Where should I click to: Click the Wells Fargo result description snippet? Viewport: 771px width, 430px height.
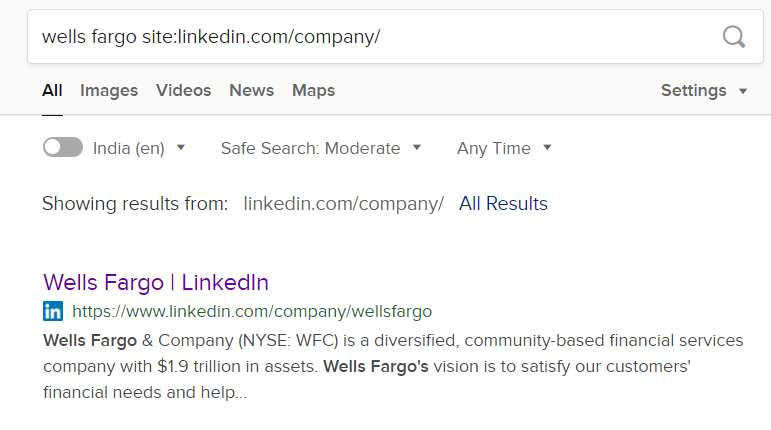pyautogui.click(x=393, y=366)
